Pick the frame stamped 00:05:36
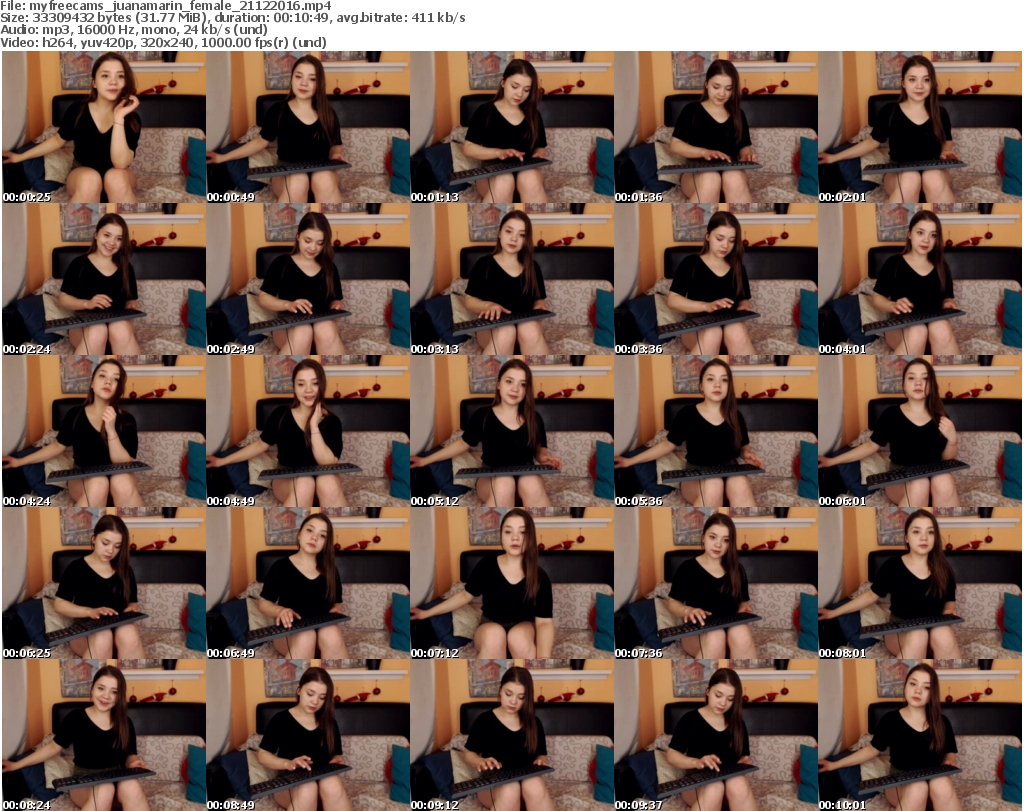 (716, 432)
